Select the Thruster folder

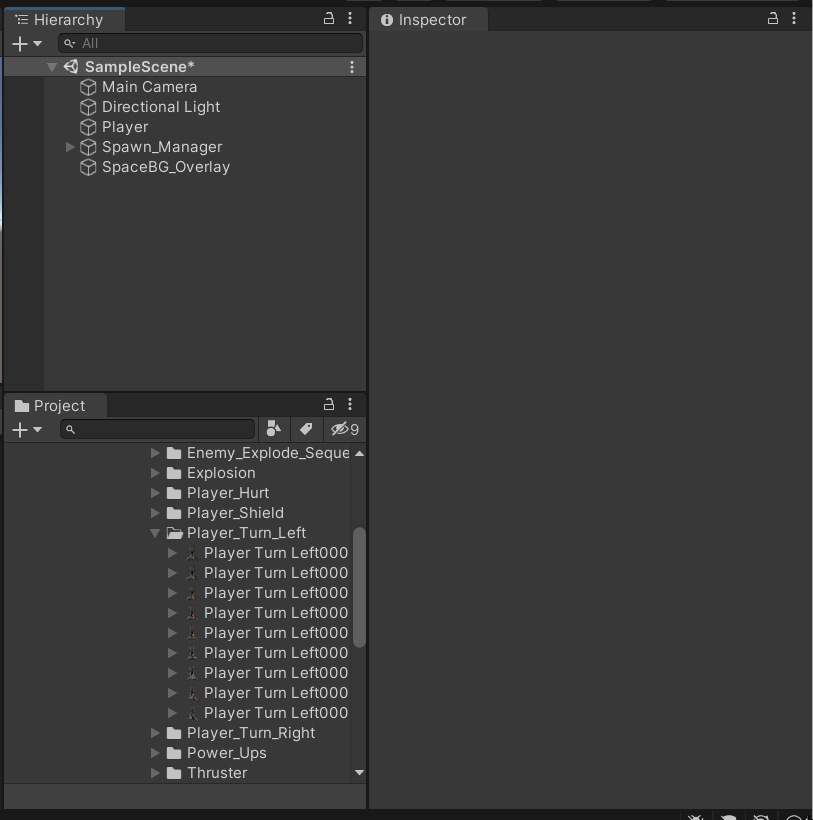pyautogui.click(x=217, y=773)
